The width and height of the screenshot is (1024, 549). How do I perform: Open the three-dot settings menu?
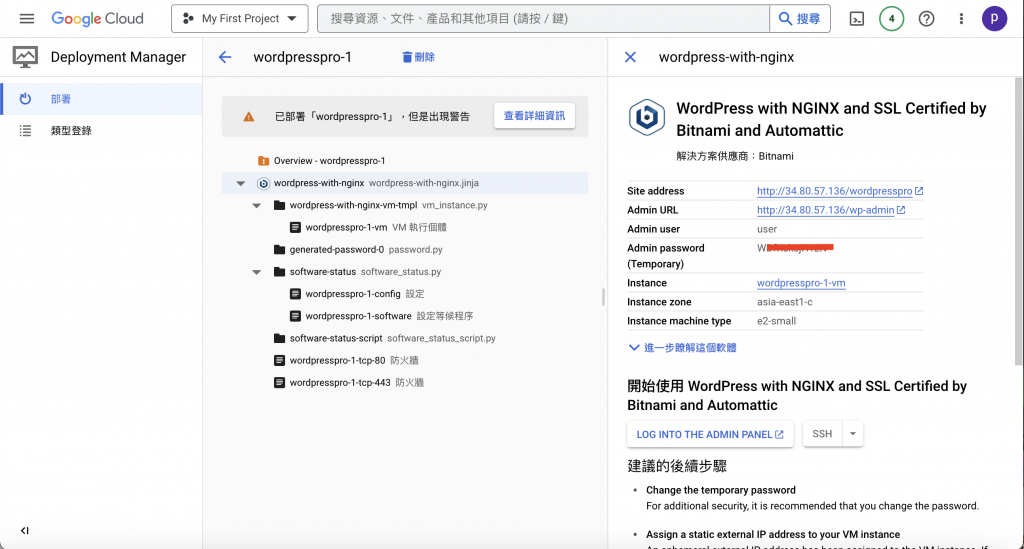[961, 19]
